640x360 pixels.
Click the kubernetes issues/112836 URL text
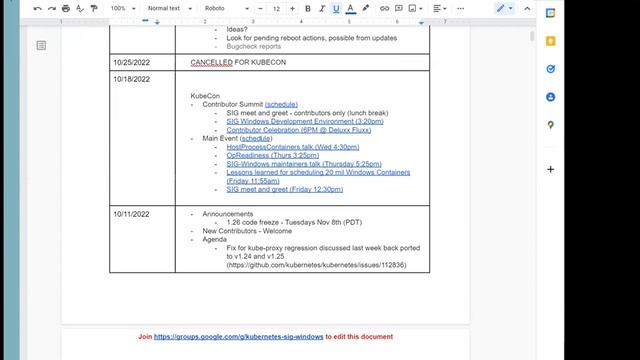316,265
